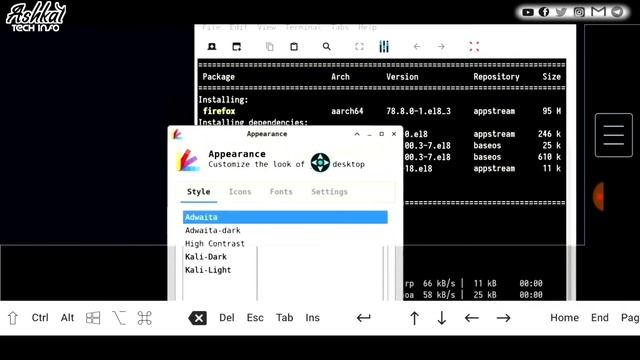The height and width of the screenshot is (360, 640).
Task: Tap the Ins key
Action: [312, 318]
